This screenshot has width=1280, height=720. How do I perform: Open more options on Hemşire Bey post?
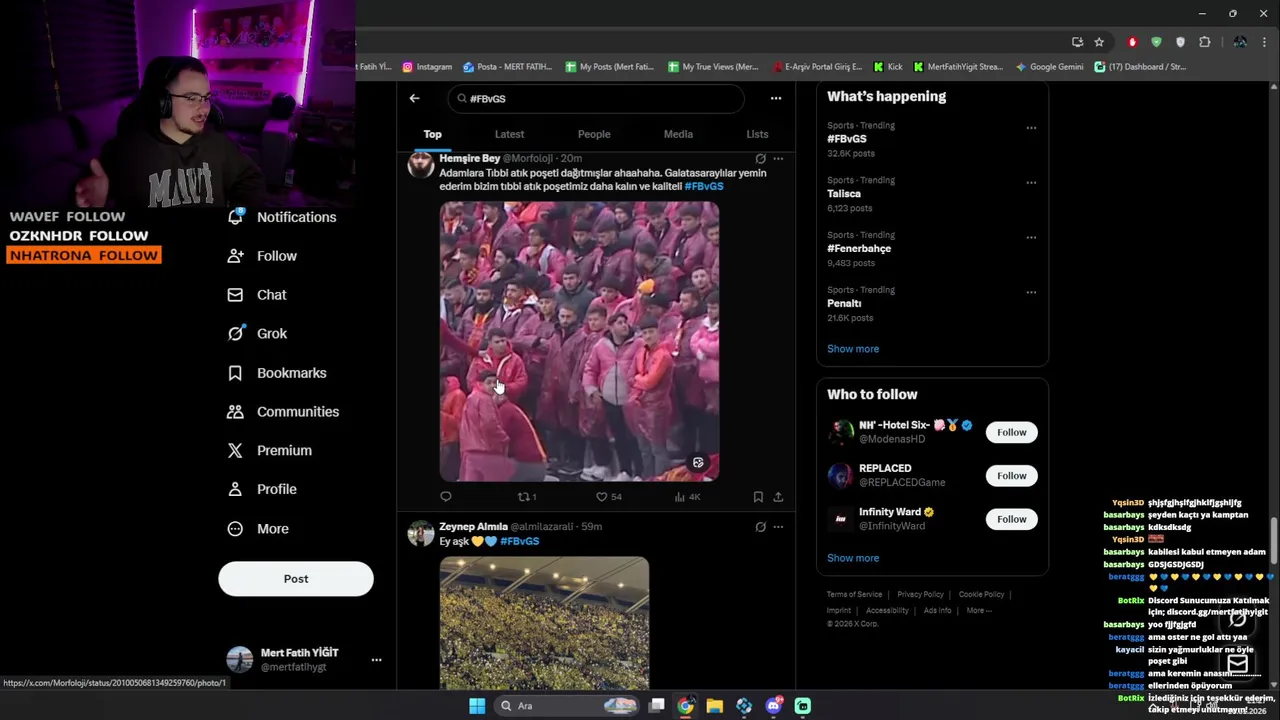coord(778,159)
